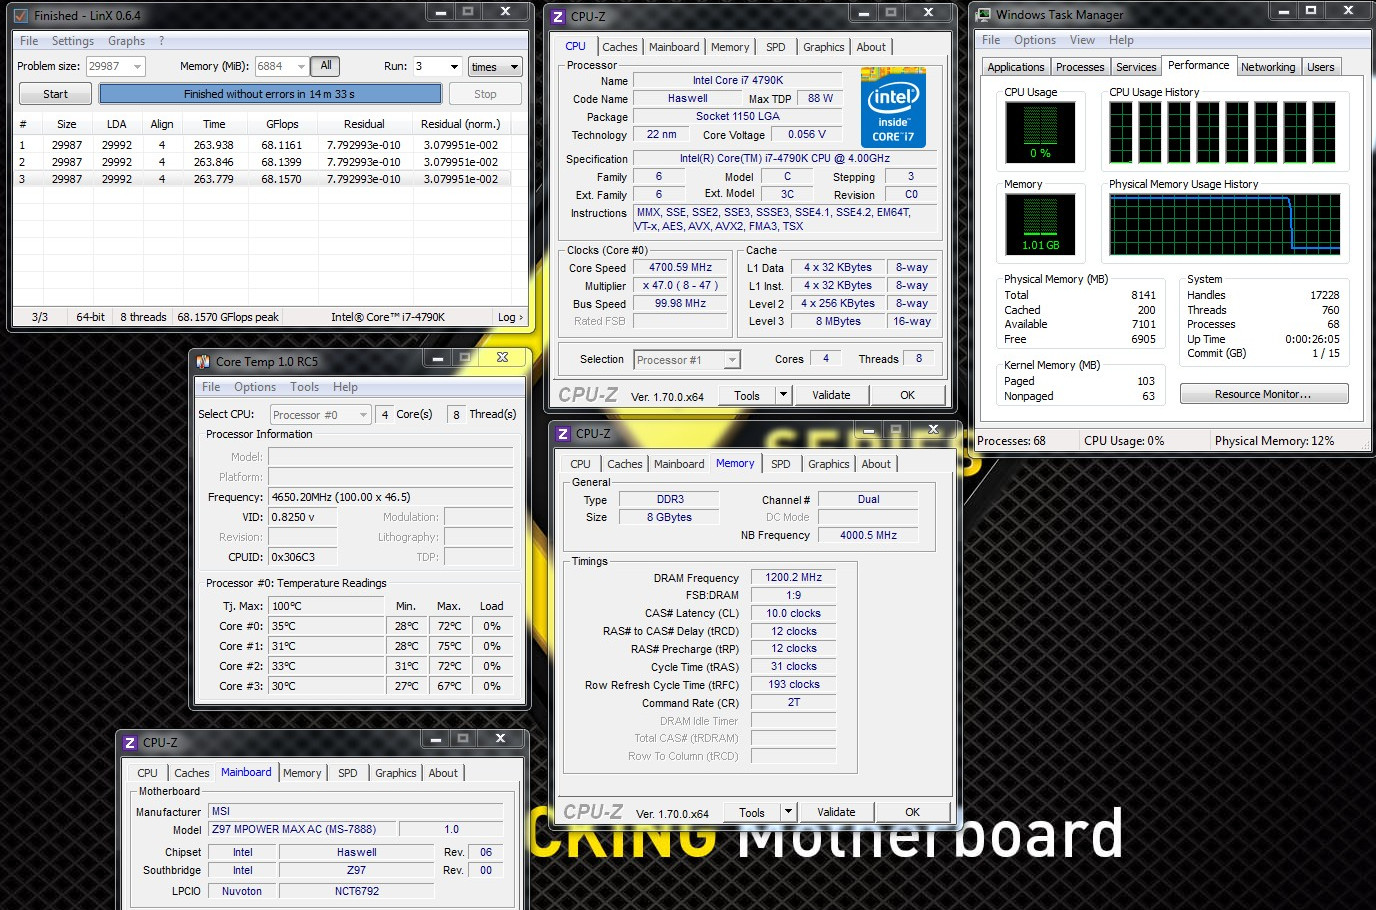Select the third result row in LinX
The image size is (1376, 910).
[260, 179]
